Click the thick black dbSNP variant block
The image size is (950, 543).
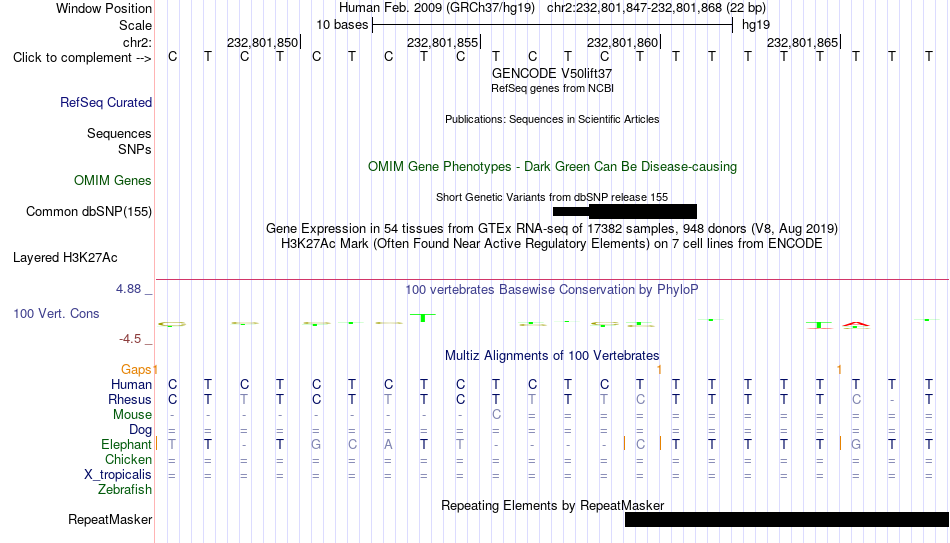[643, 212]
